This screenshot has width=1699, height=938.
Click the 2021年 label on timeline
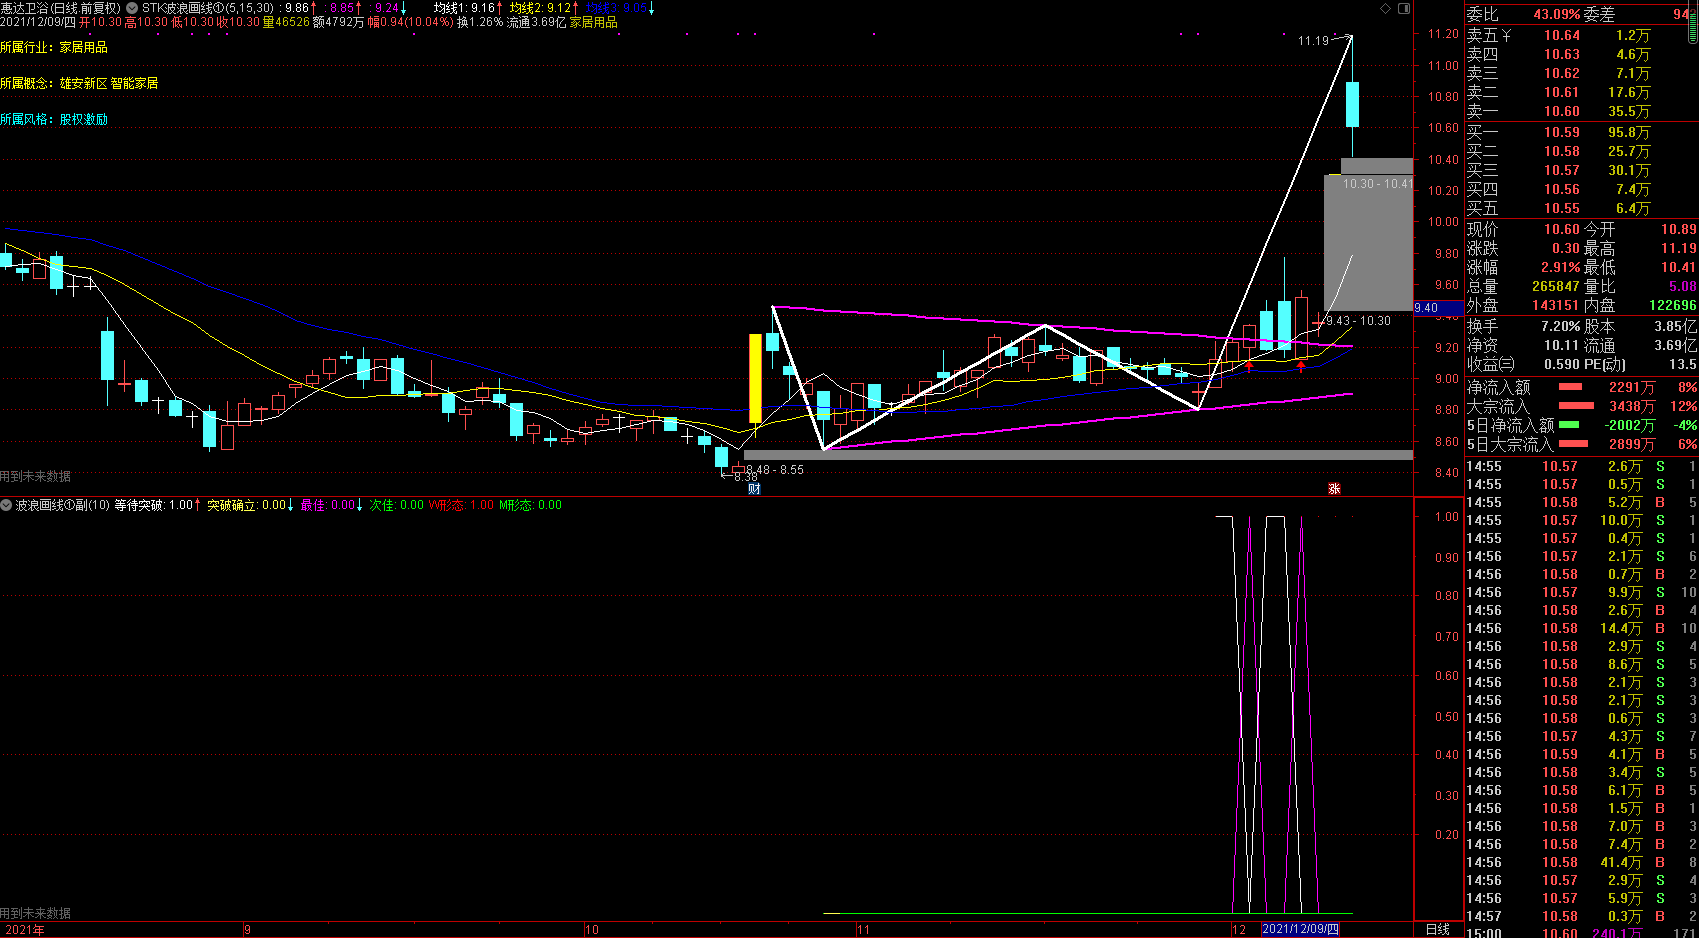tap(25, 930)
